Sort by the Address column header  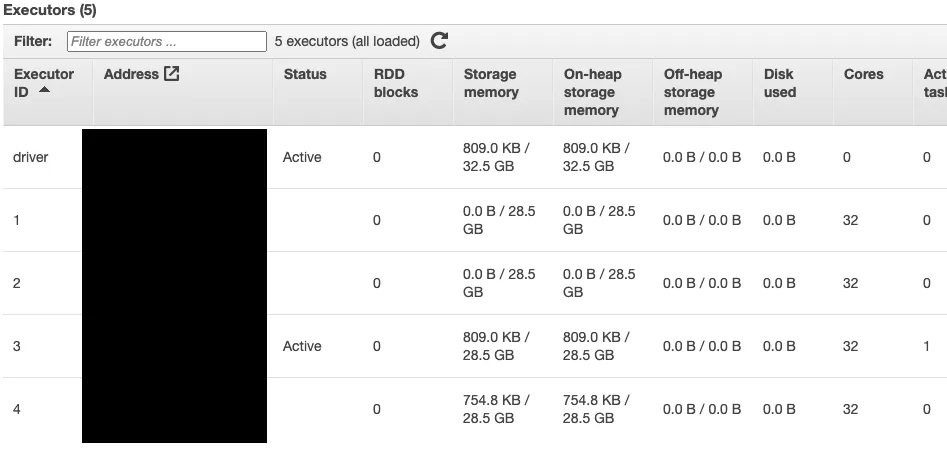(x=131, y=74)
